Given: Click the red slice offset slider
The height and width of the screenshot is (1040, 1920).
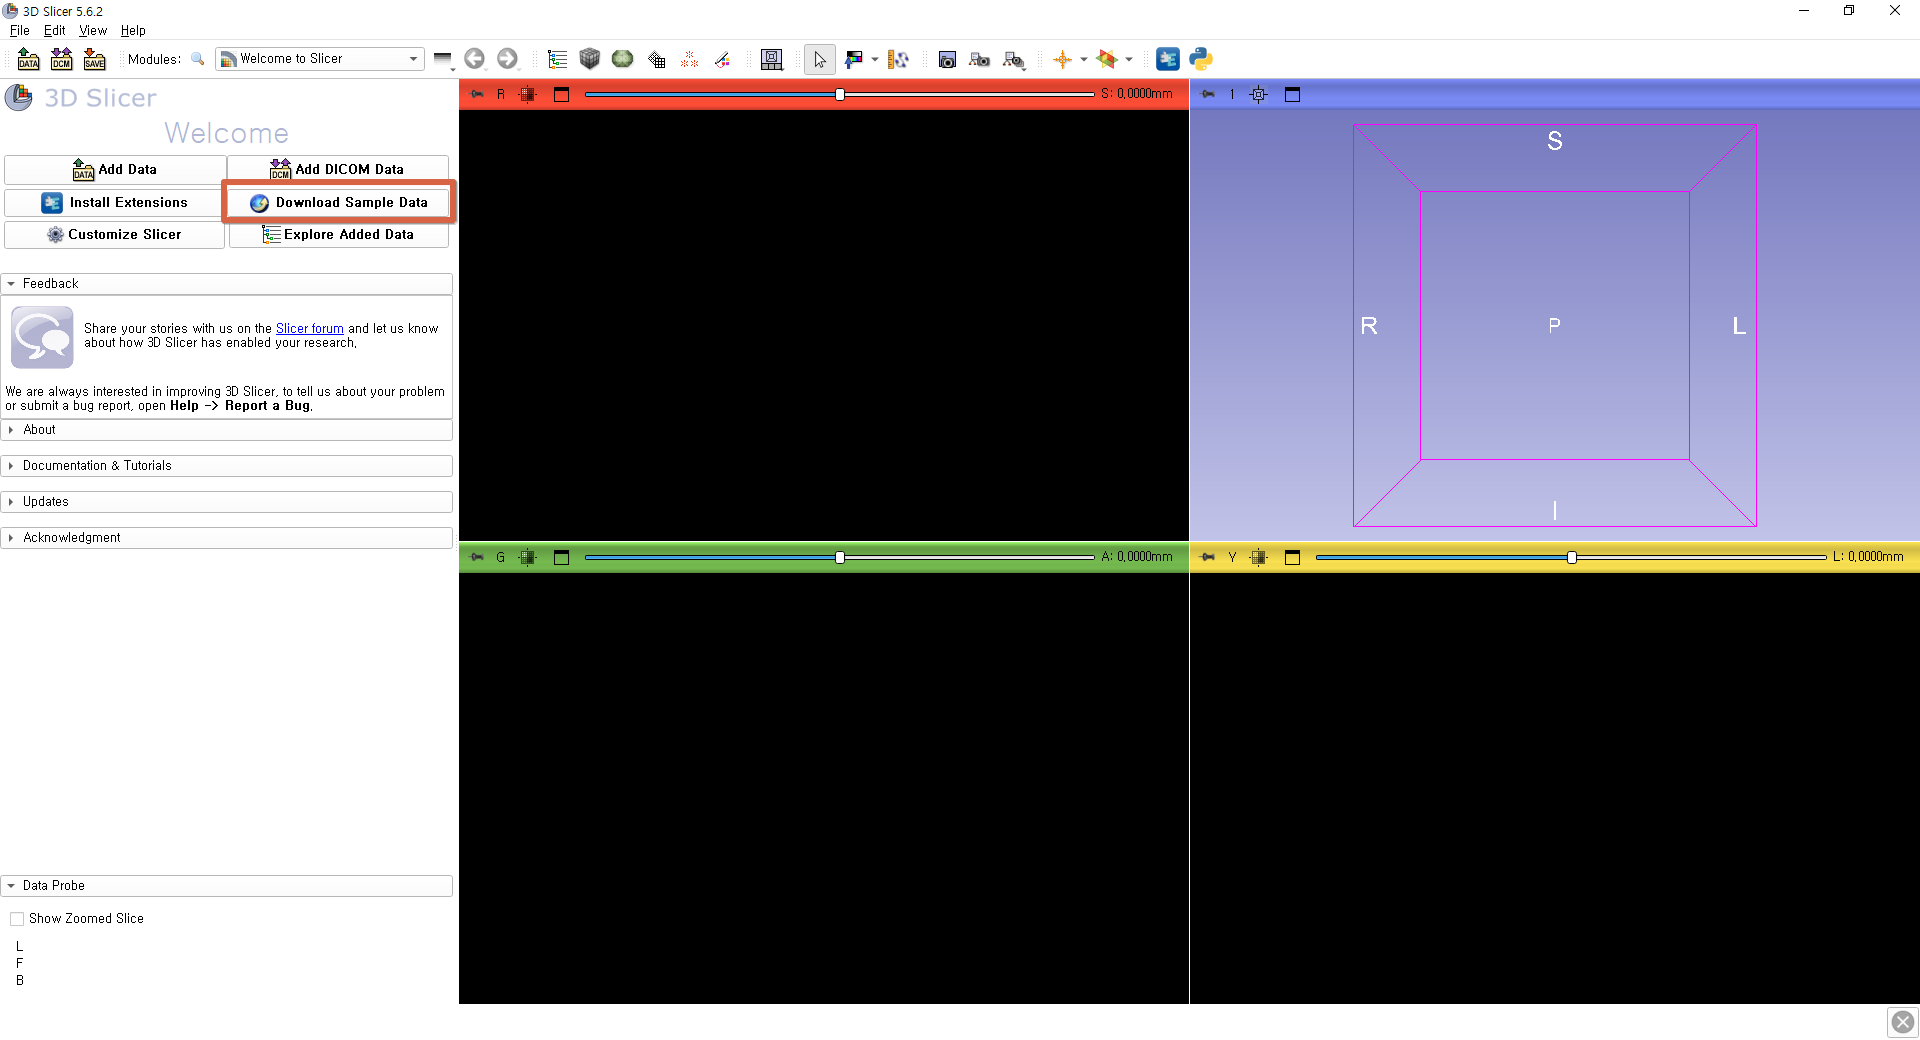Looking at the screenshot, I should pyautogui.click(x=840, y=94).
